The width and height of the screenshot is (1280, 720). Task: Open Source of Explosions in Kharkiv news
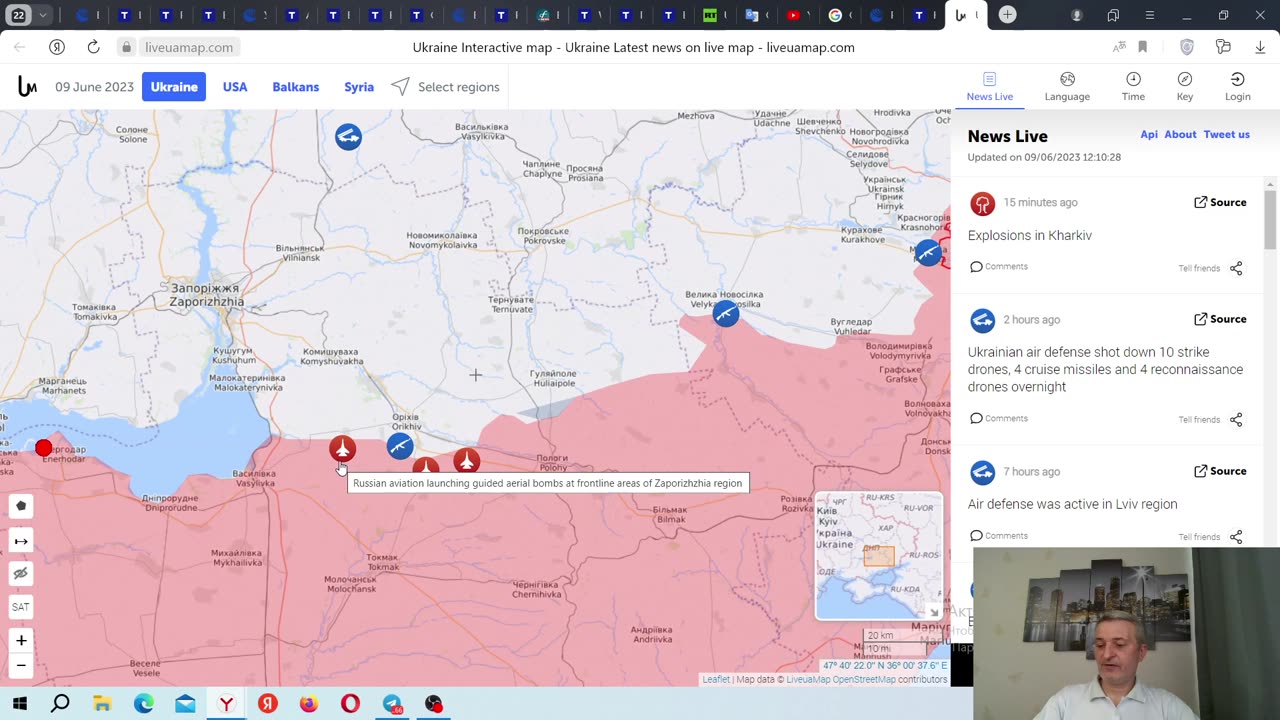pyautogui.click(x=1220, y=202)
